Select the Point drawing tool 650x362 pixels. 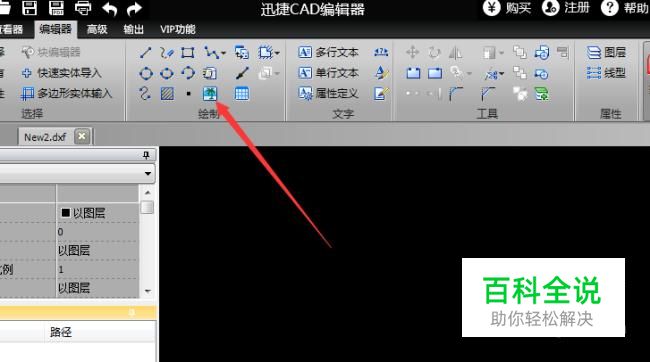click(x=188, y=94)
